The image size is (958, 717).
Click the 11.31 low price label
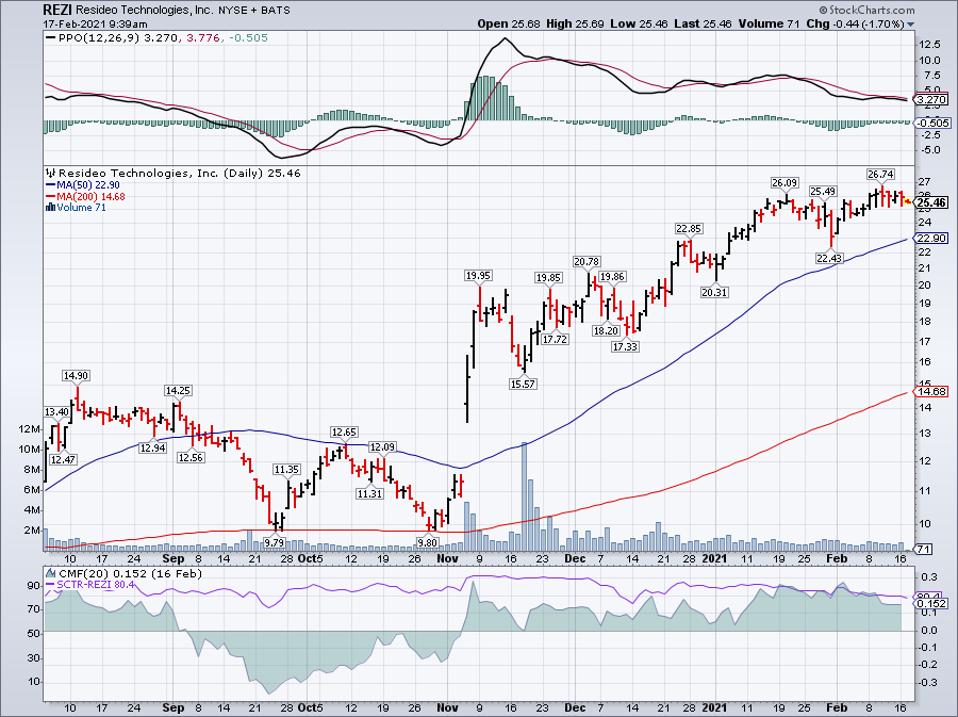(370, 494)
